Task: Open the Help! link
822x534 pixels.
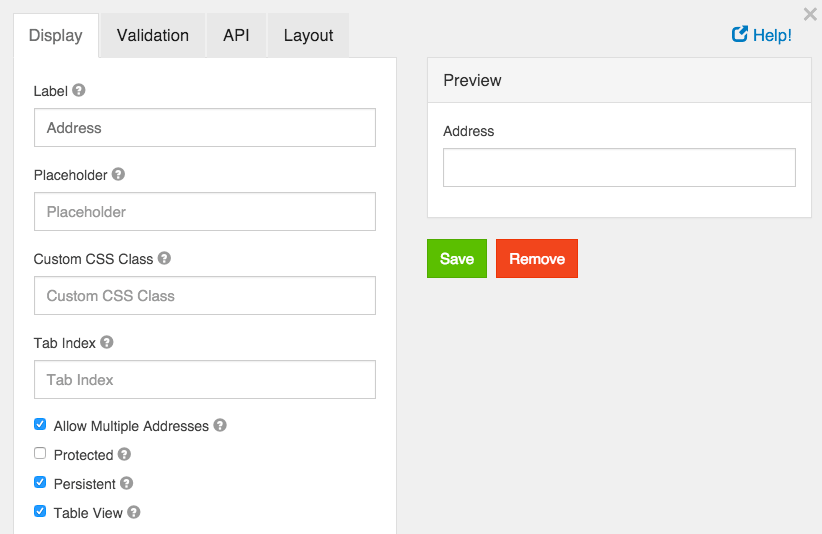Action: coord(762,35)
